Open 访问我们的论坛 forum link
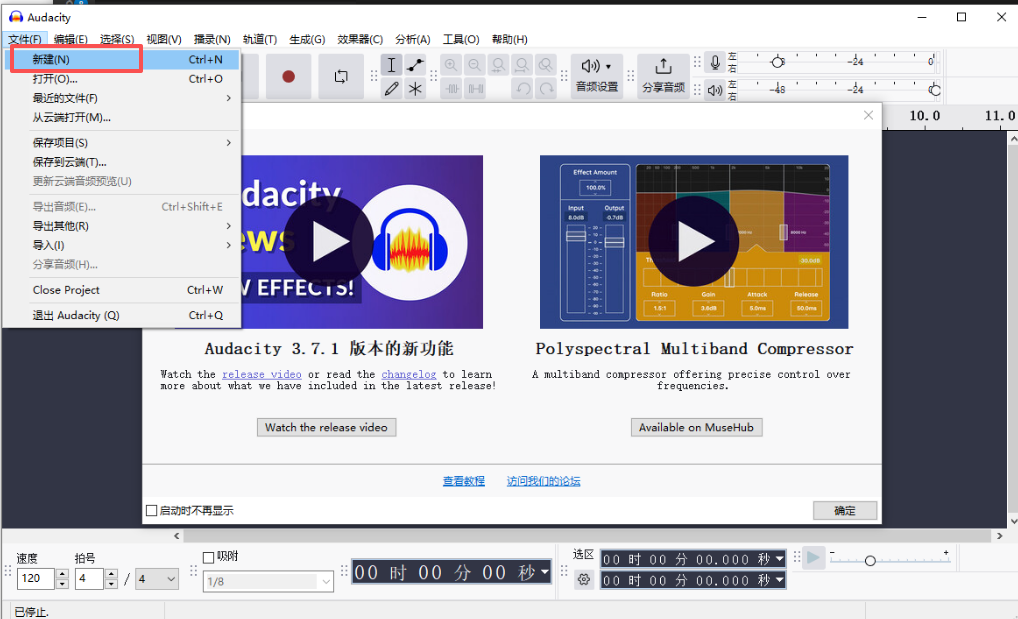The width and height of the screenshot is (1018, 619). coord(543,481)
